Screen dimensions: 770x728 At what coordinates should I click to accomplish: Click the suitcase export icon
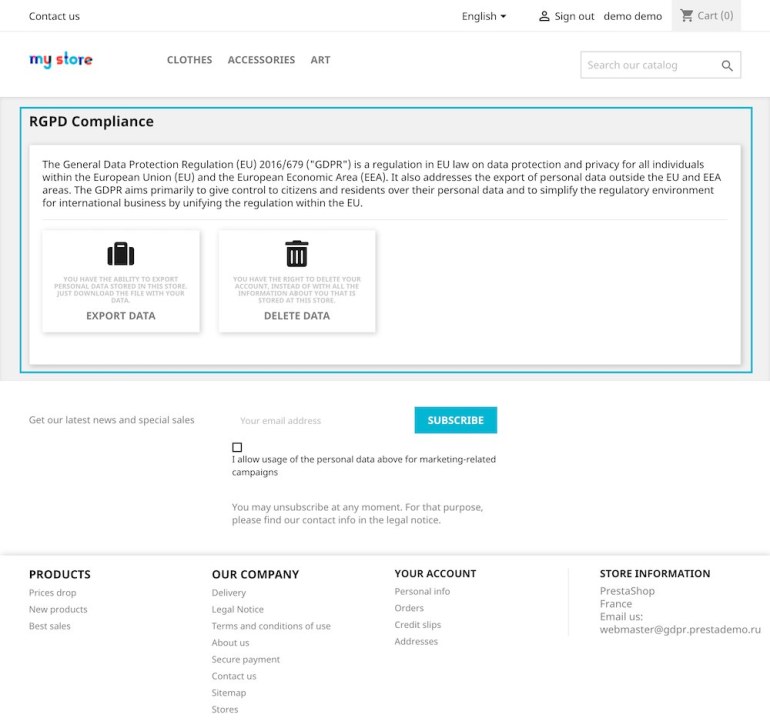point(121,254)
